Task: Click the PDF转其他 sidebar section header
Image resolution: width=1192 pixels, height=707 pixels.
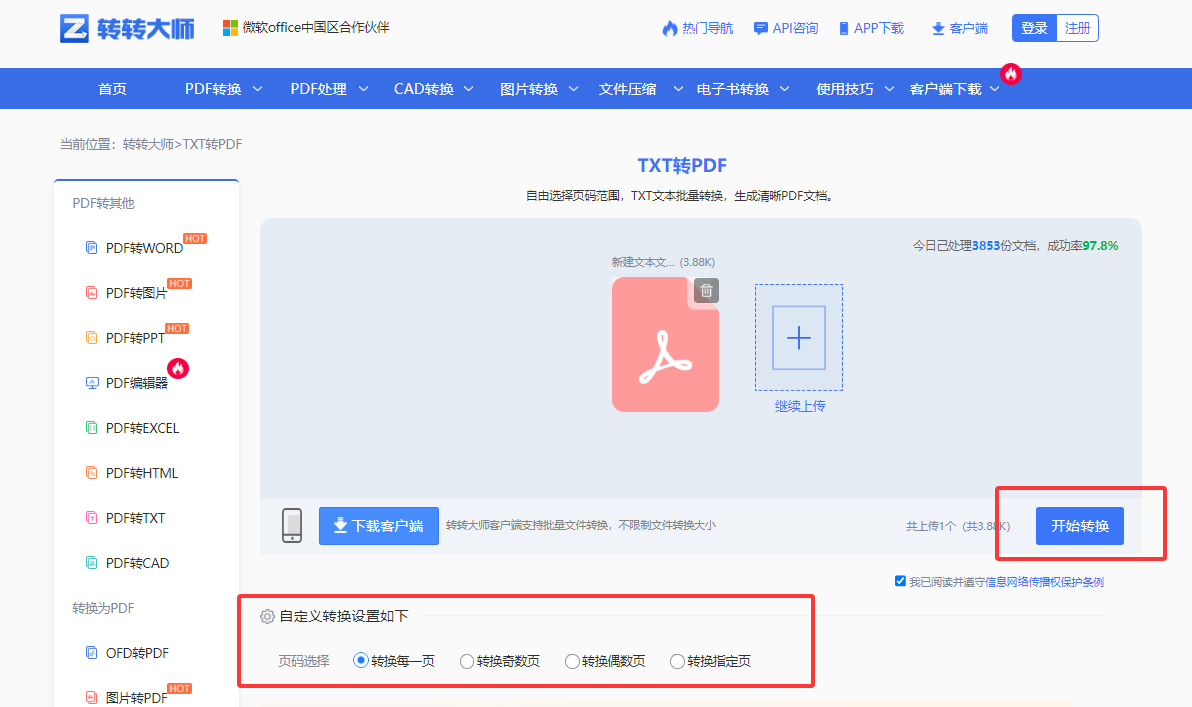Action: coord(103,203)
